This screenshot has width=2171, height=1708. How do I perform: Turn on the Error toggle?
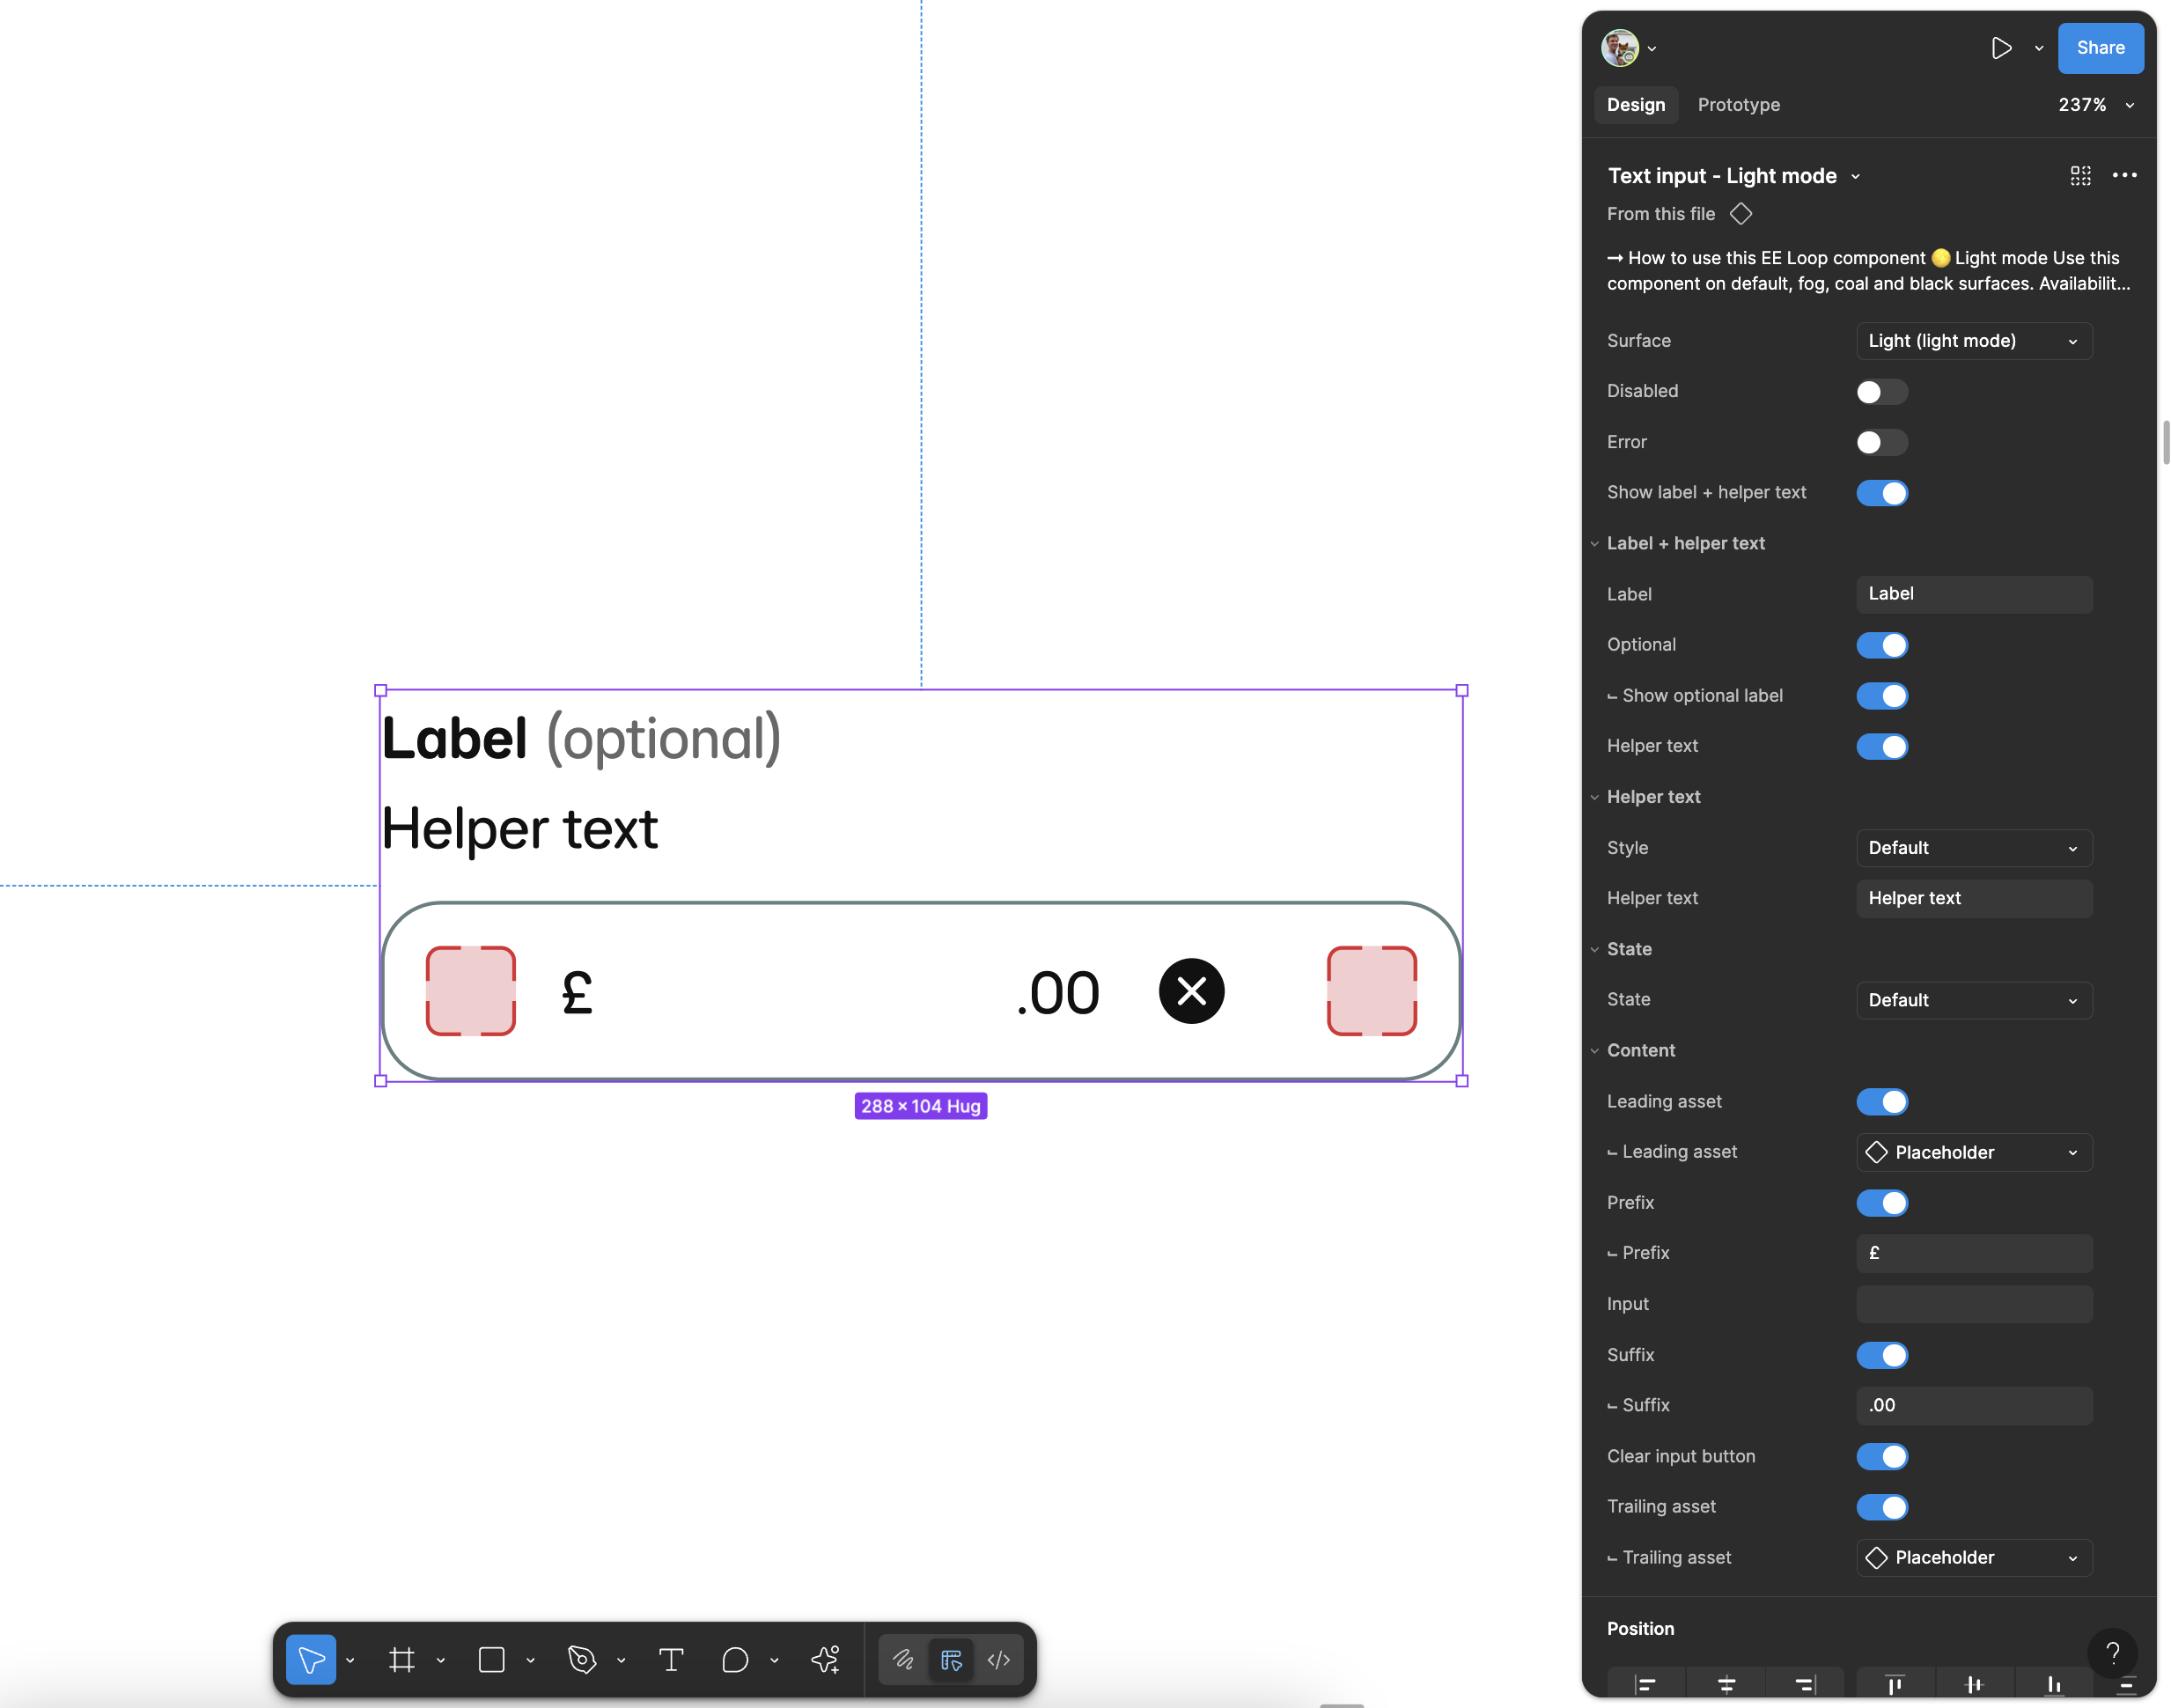pos(1881,442)
